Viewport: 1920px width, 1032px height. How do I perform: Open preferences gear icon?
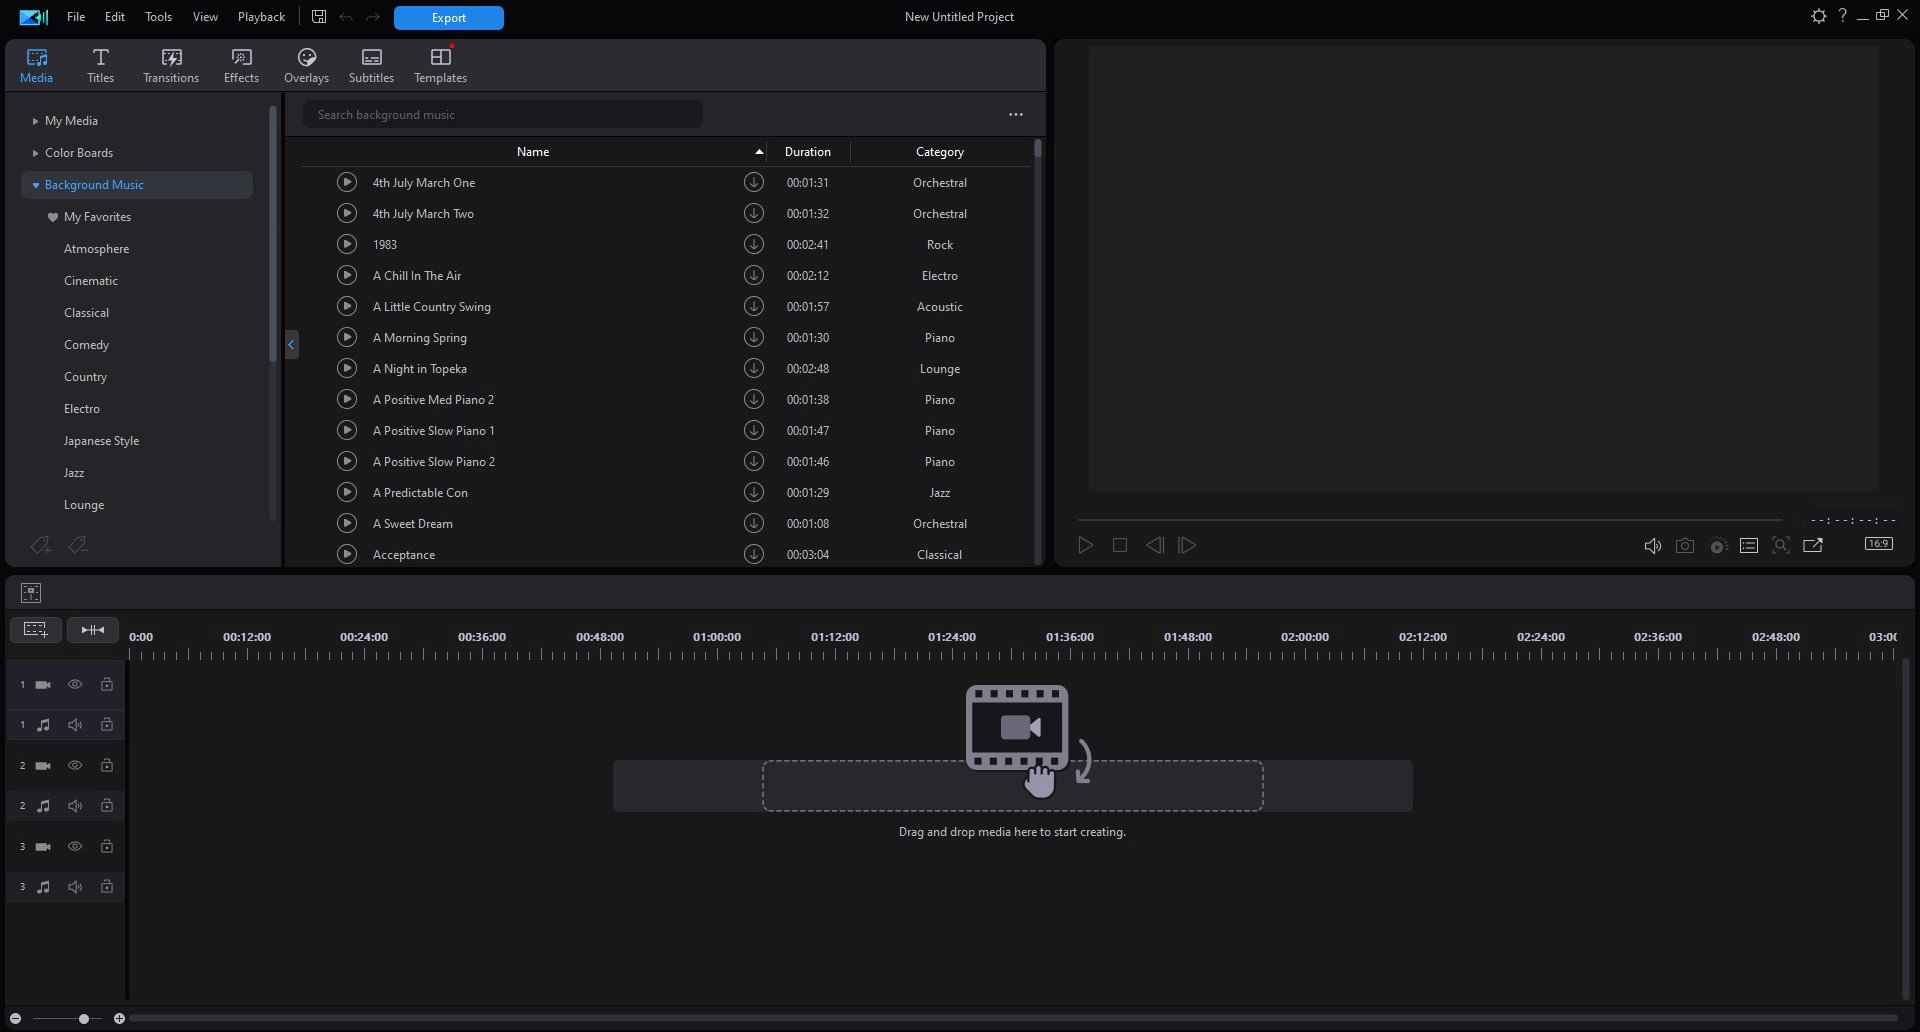[1818, 16]
